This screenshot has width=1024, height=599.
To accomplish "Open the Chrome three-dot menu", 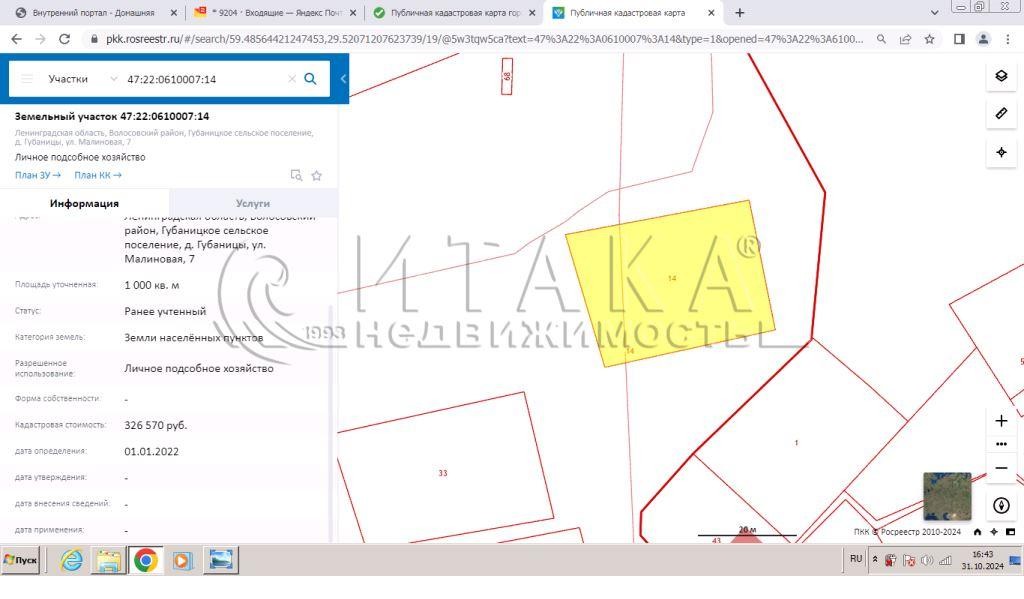I will [x=1007, y=39].
